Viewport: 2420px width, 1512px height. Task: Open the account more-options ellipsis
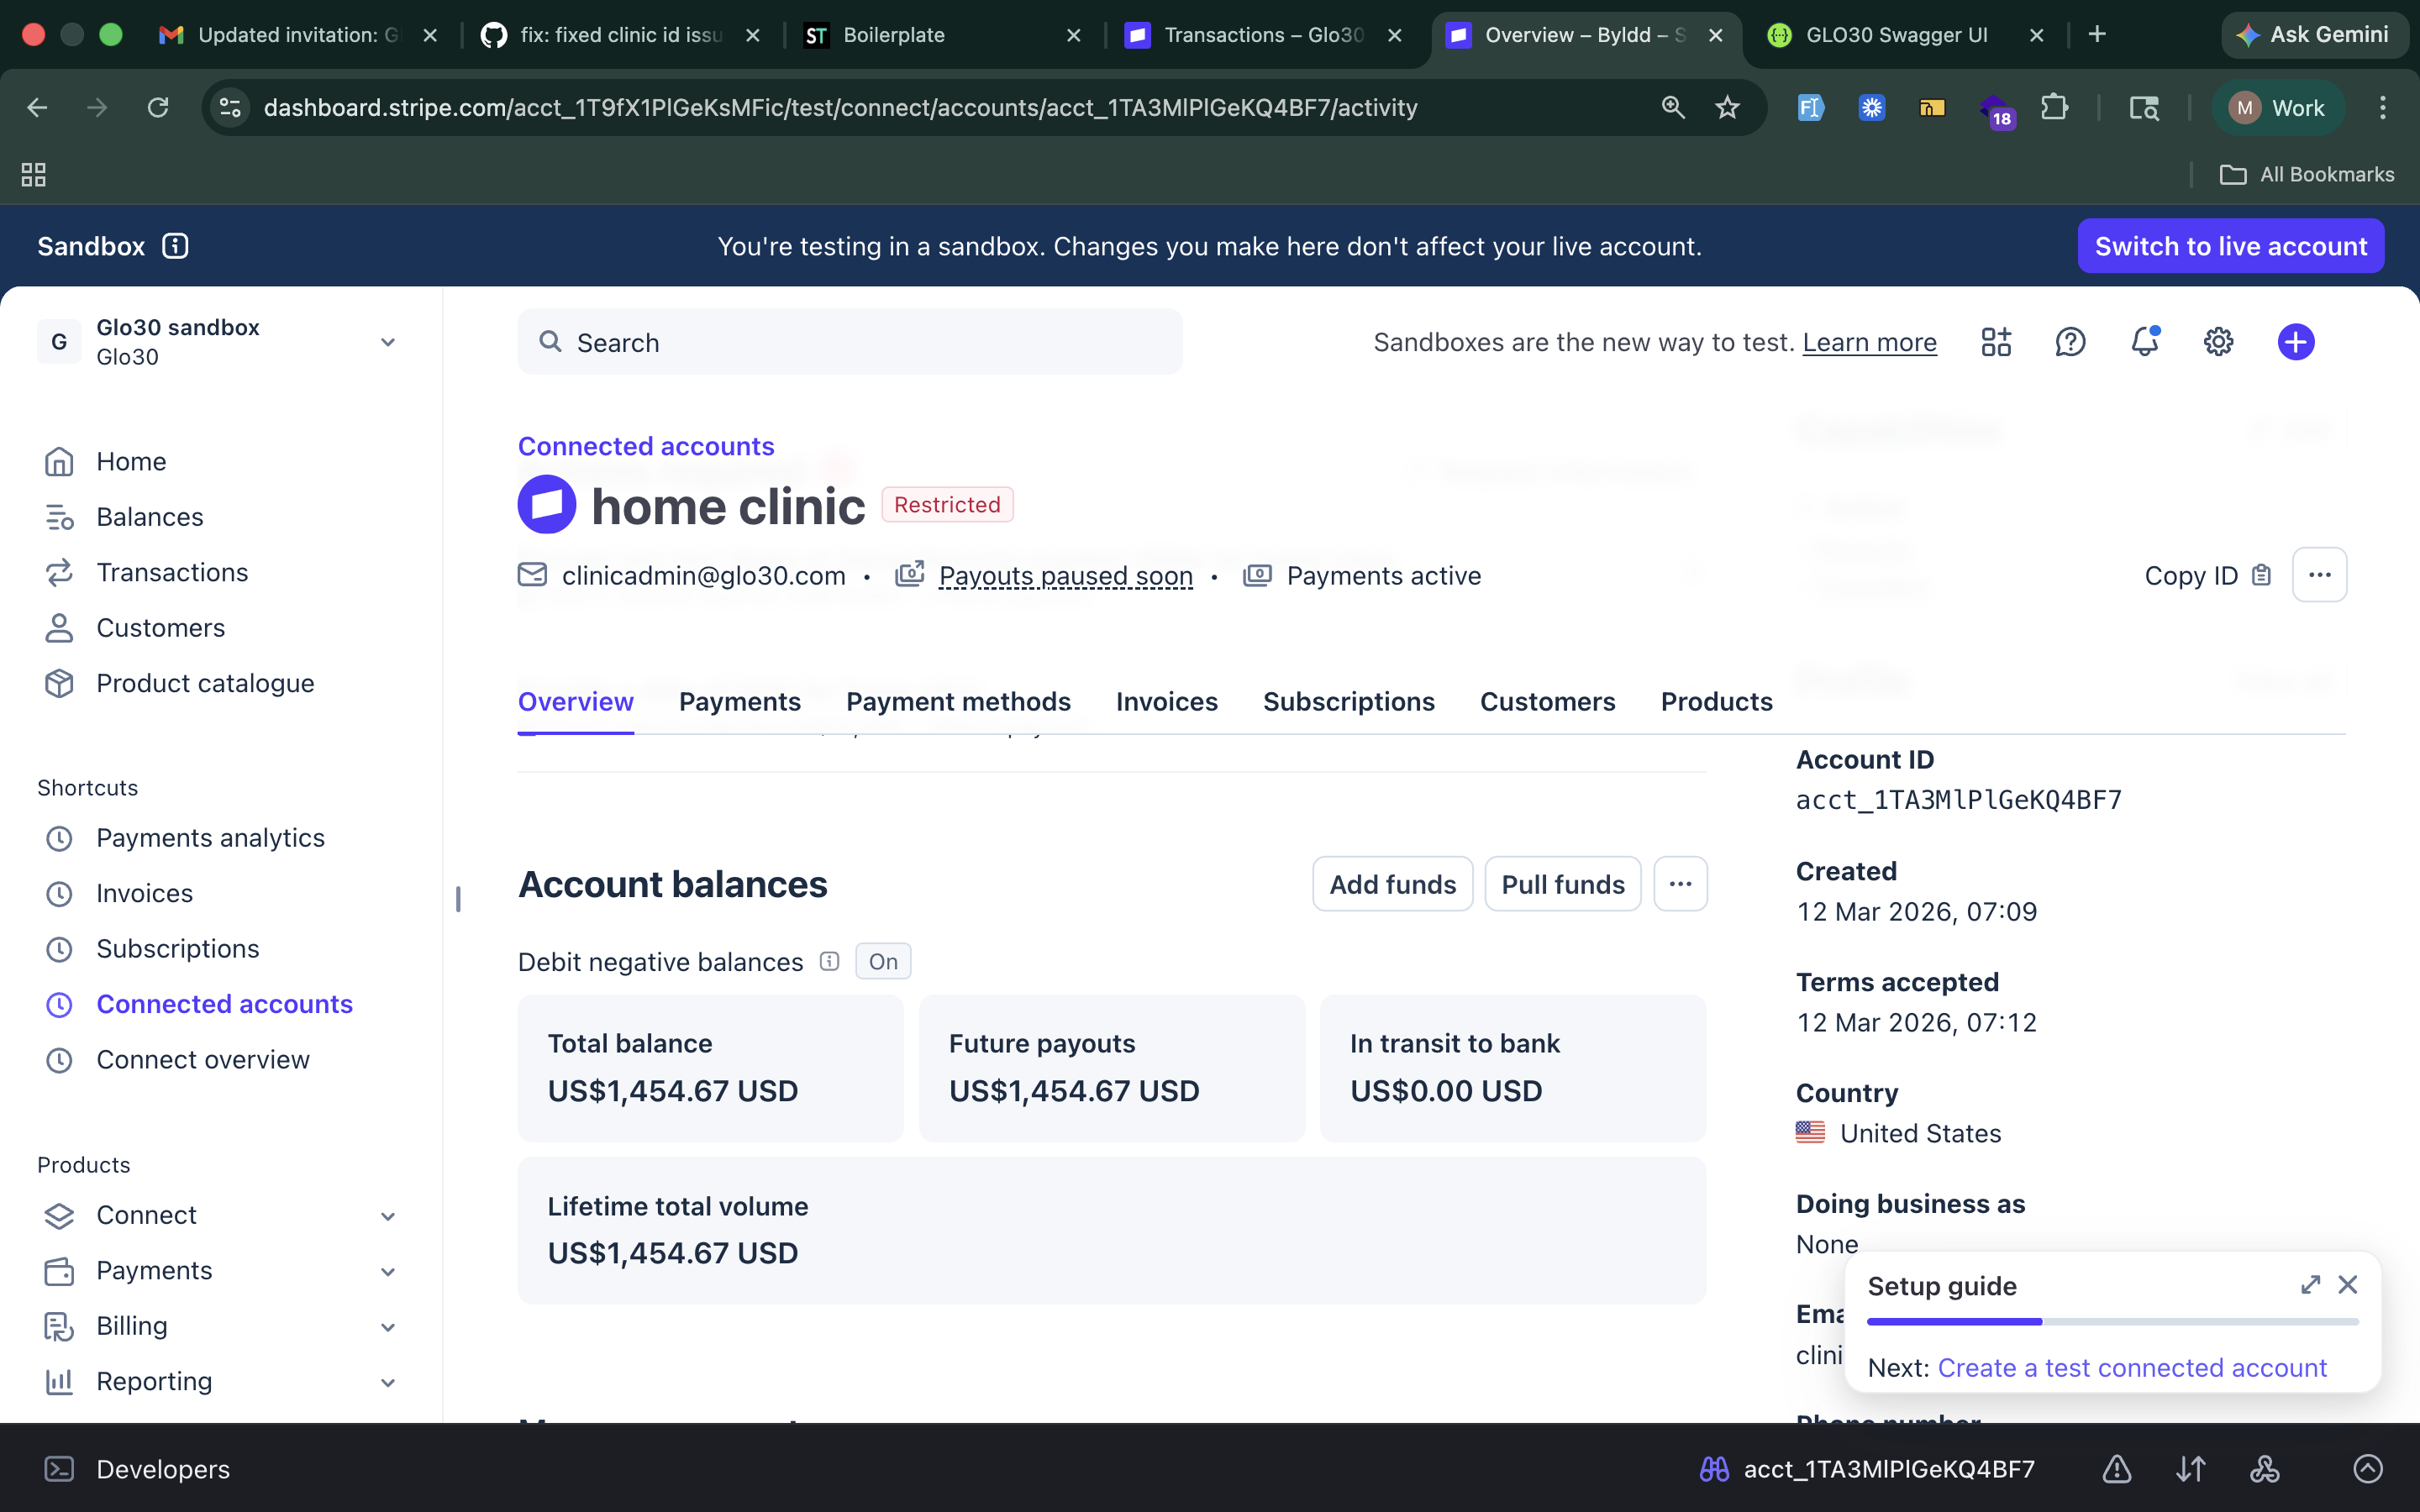2320,575
